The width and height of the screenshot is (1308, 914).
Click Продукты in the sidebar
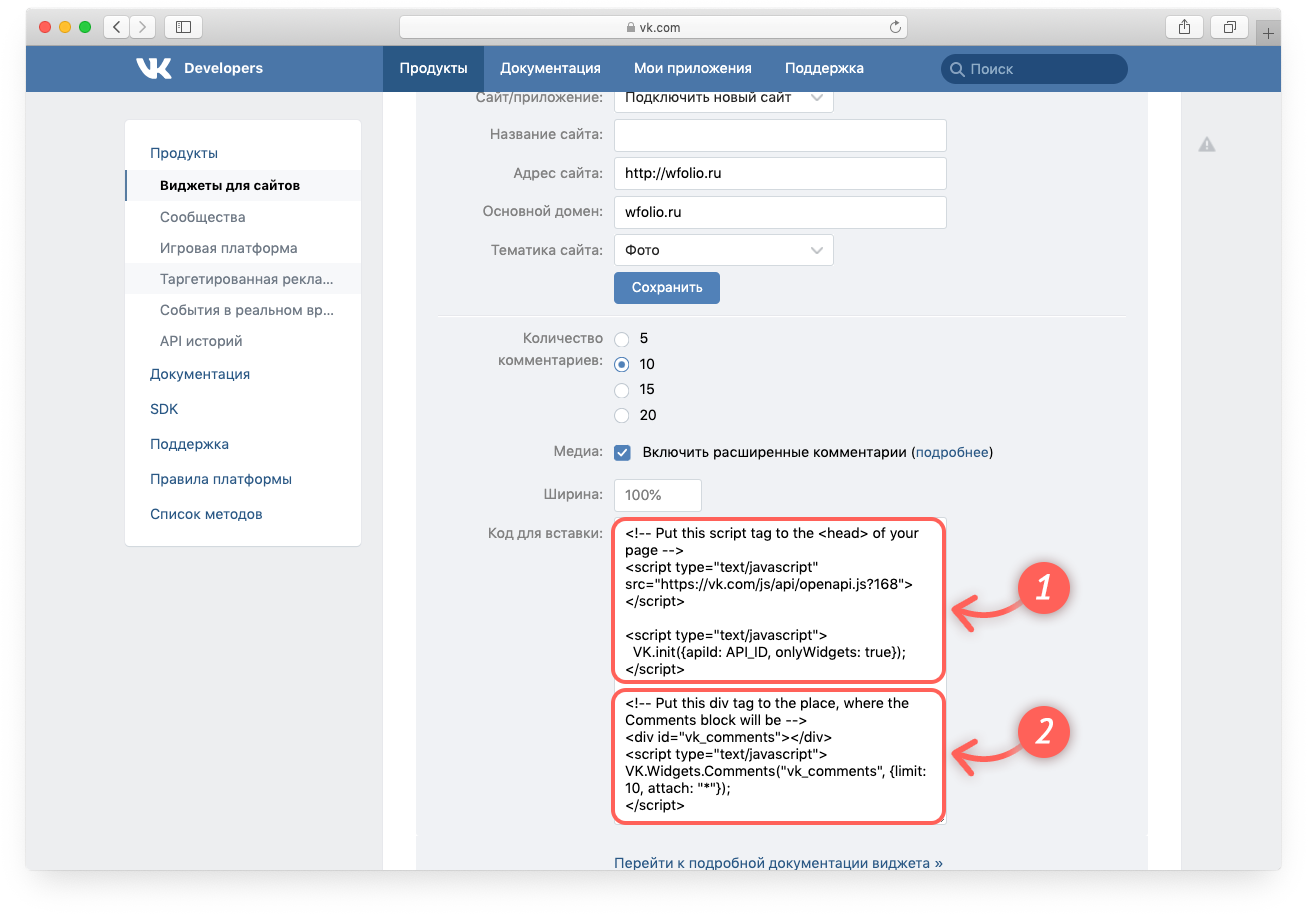(x=184, y=153)
